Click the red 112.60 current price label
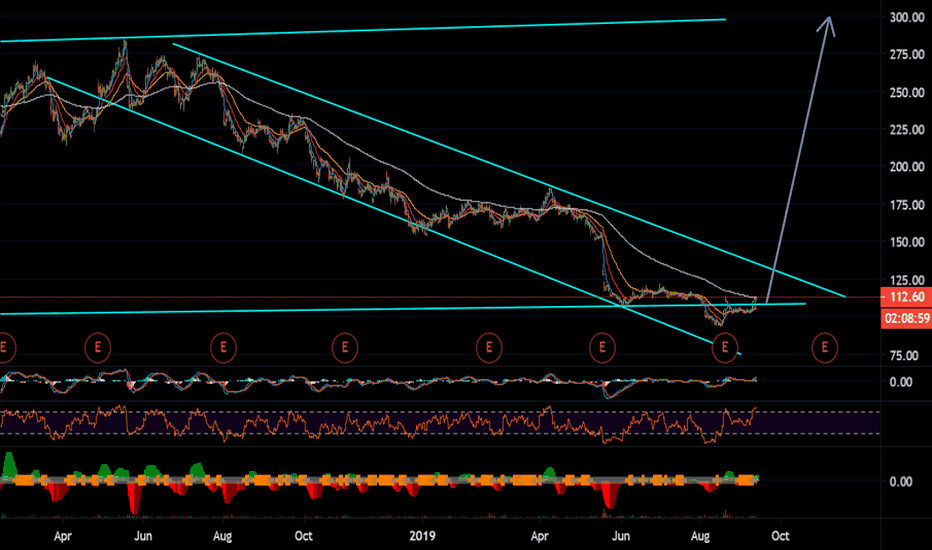This screenshot has height=550, width=932. [x=906, y=297]
